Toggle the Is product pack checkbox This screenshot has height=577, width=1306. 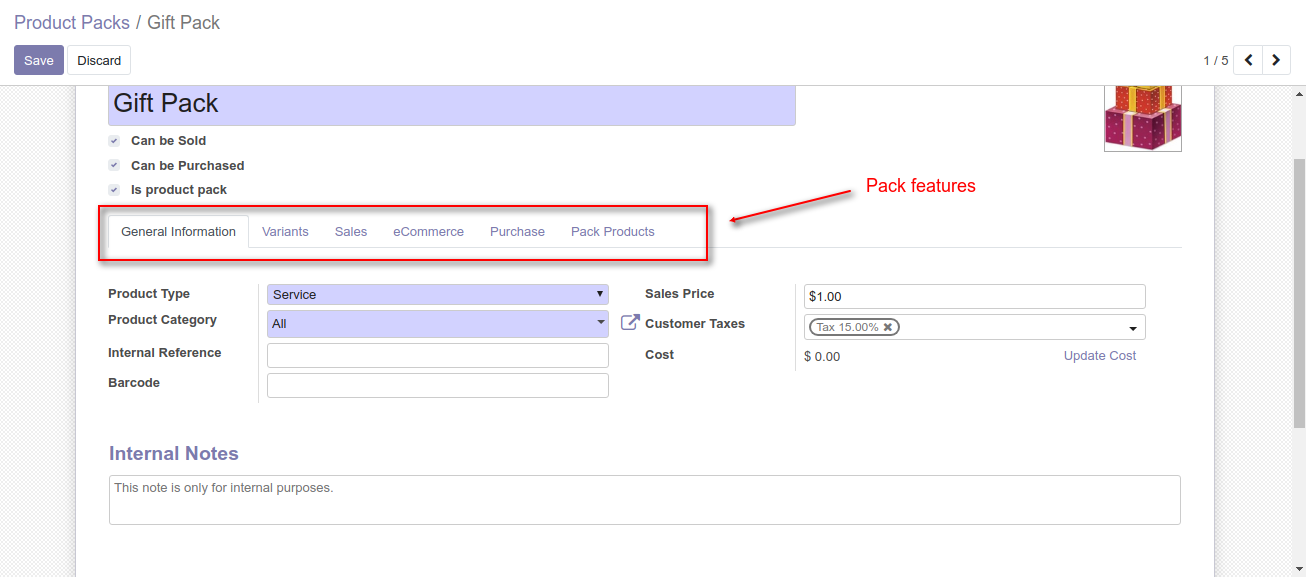(114, 190)
